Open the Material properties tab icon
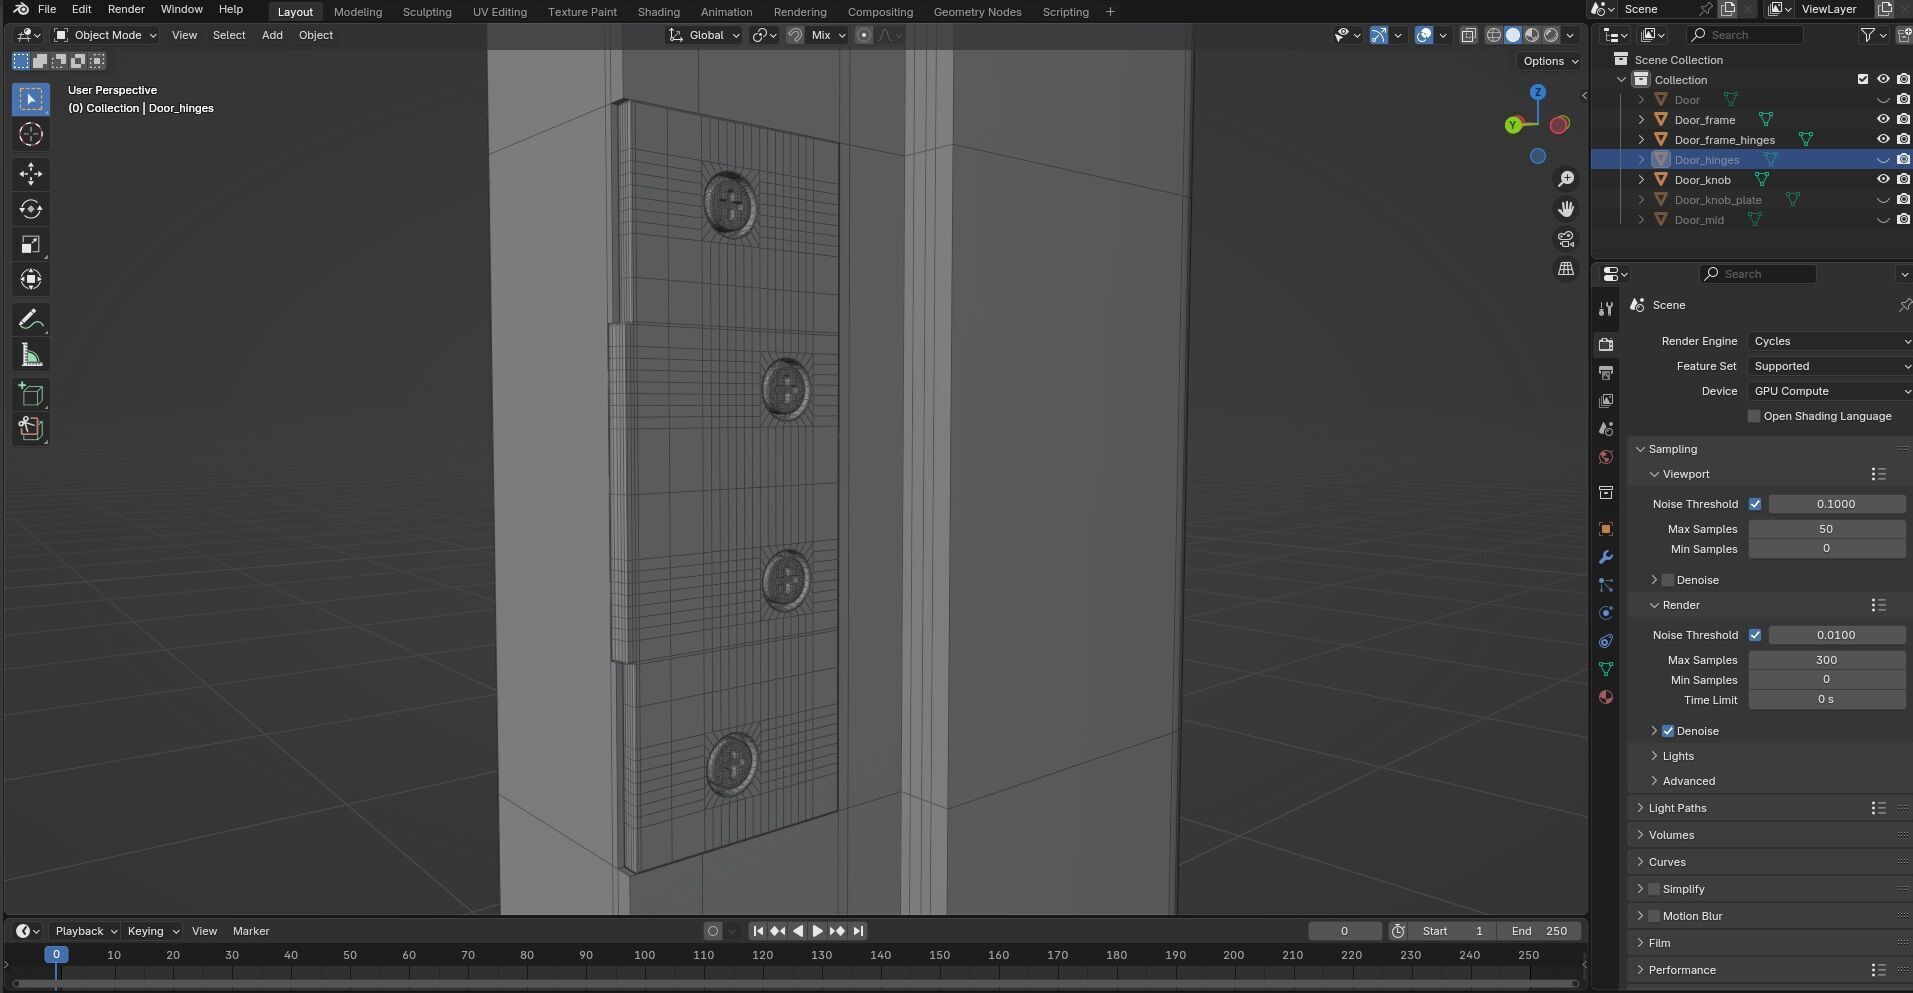 (1606, 697)
